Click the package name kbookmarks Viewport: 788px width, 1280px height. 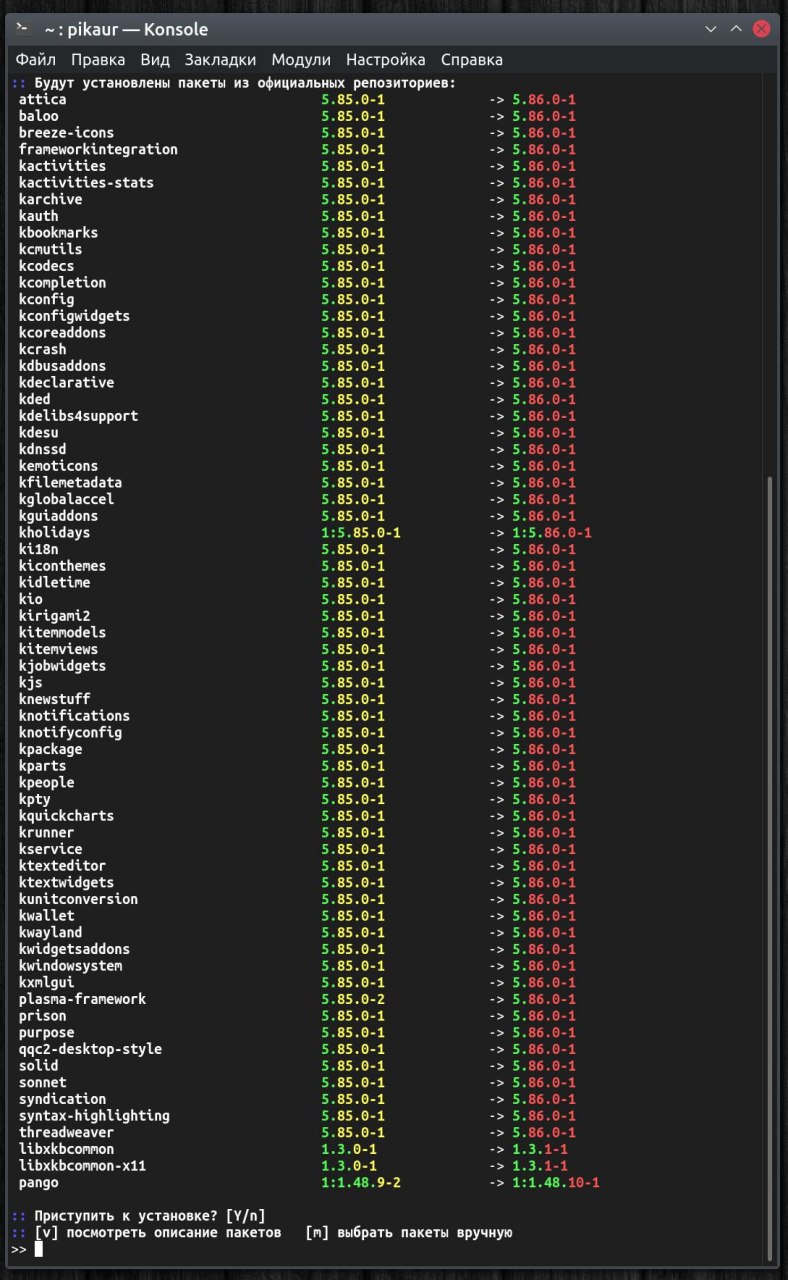coord(58,233)
